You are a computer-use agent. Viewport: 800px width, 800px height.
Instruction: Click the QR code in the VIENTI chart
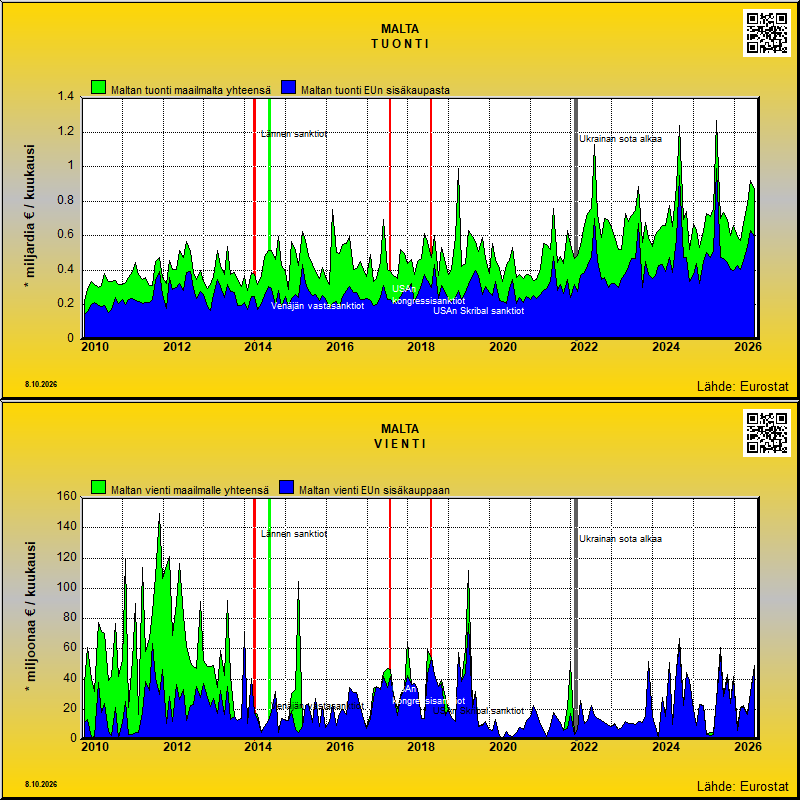click(x=766, y=433)
